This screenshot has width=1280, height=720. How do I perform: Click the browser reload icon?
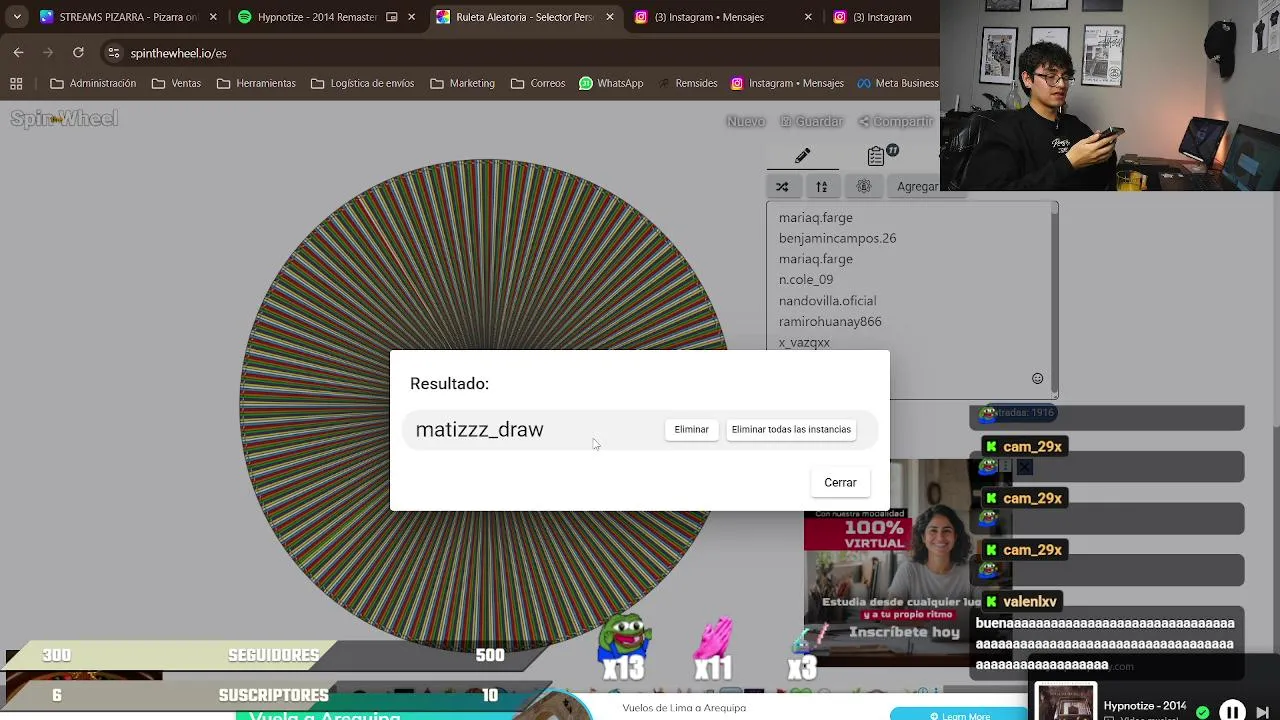(78, 53)
